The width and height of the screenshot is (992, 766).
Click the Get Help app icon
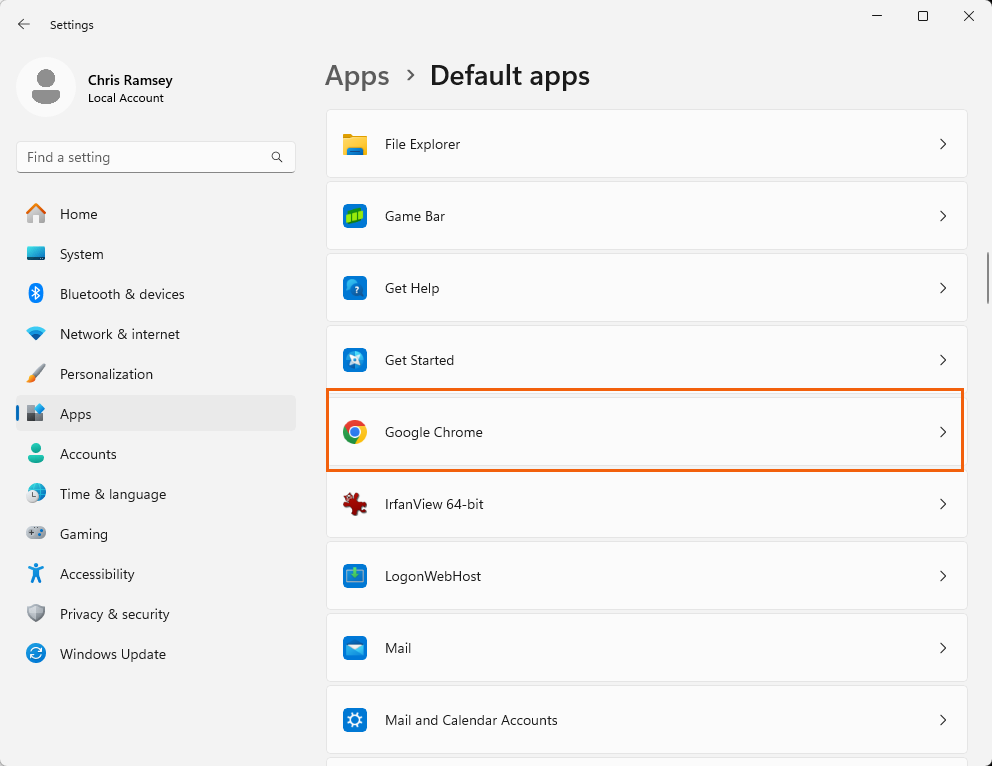point(355,288)
